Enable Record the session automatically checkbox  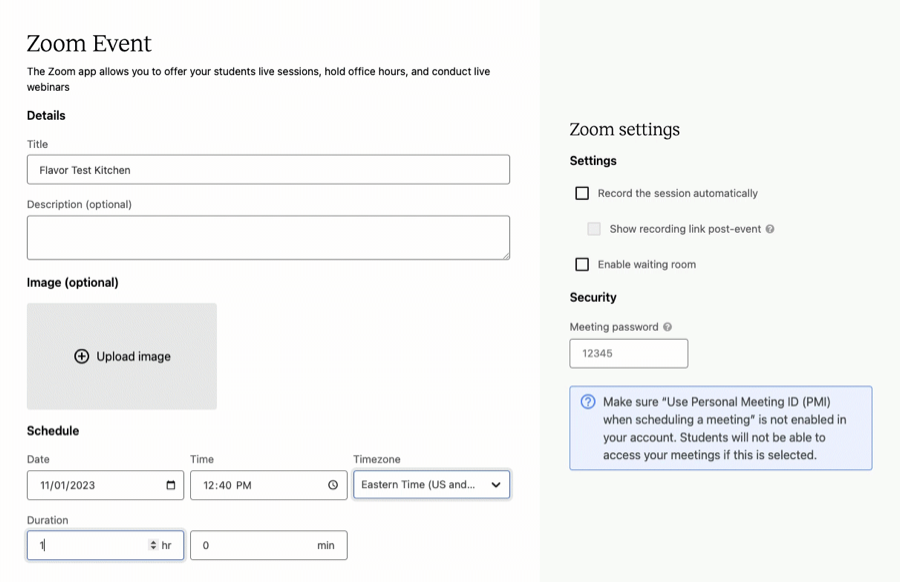click(x=582, y=193)
